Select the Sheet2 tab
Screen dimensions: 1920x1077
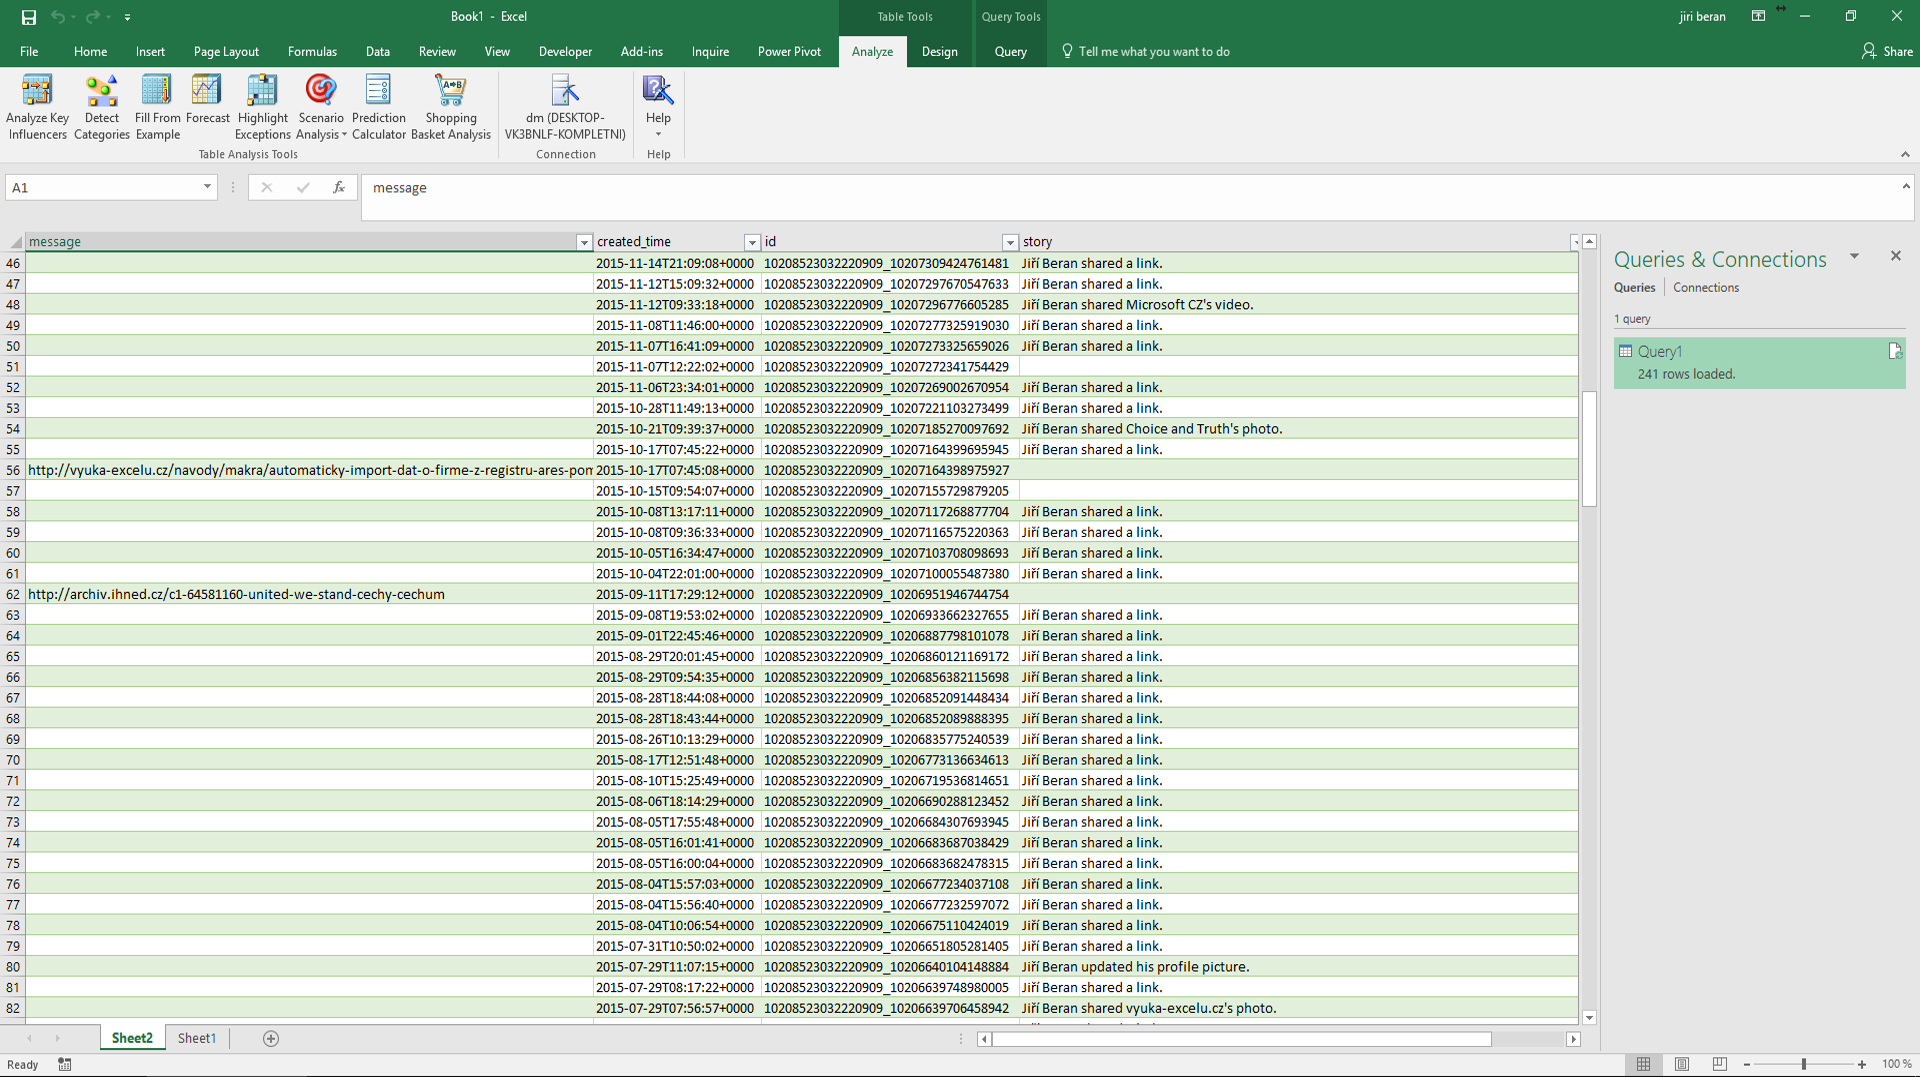pos(132,1038)
